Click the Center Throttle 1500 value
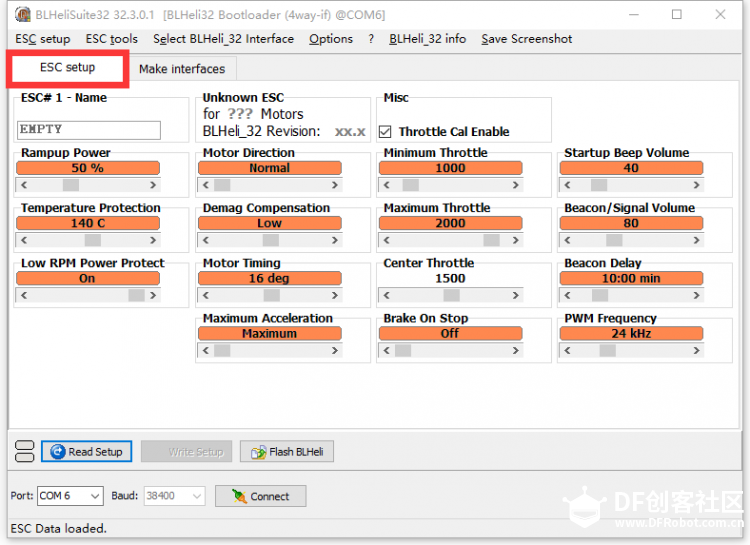The image size is (750, 545). tap(450, 278)
